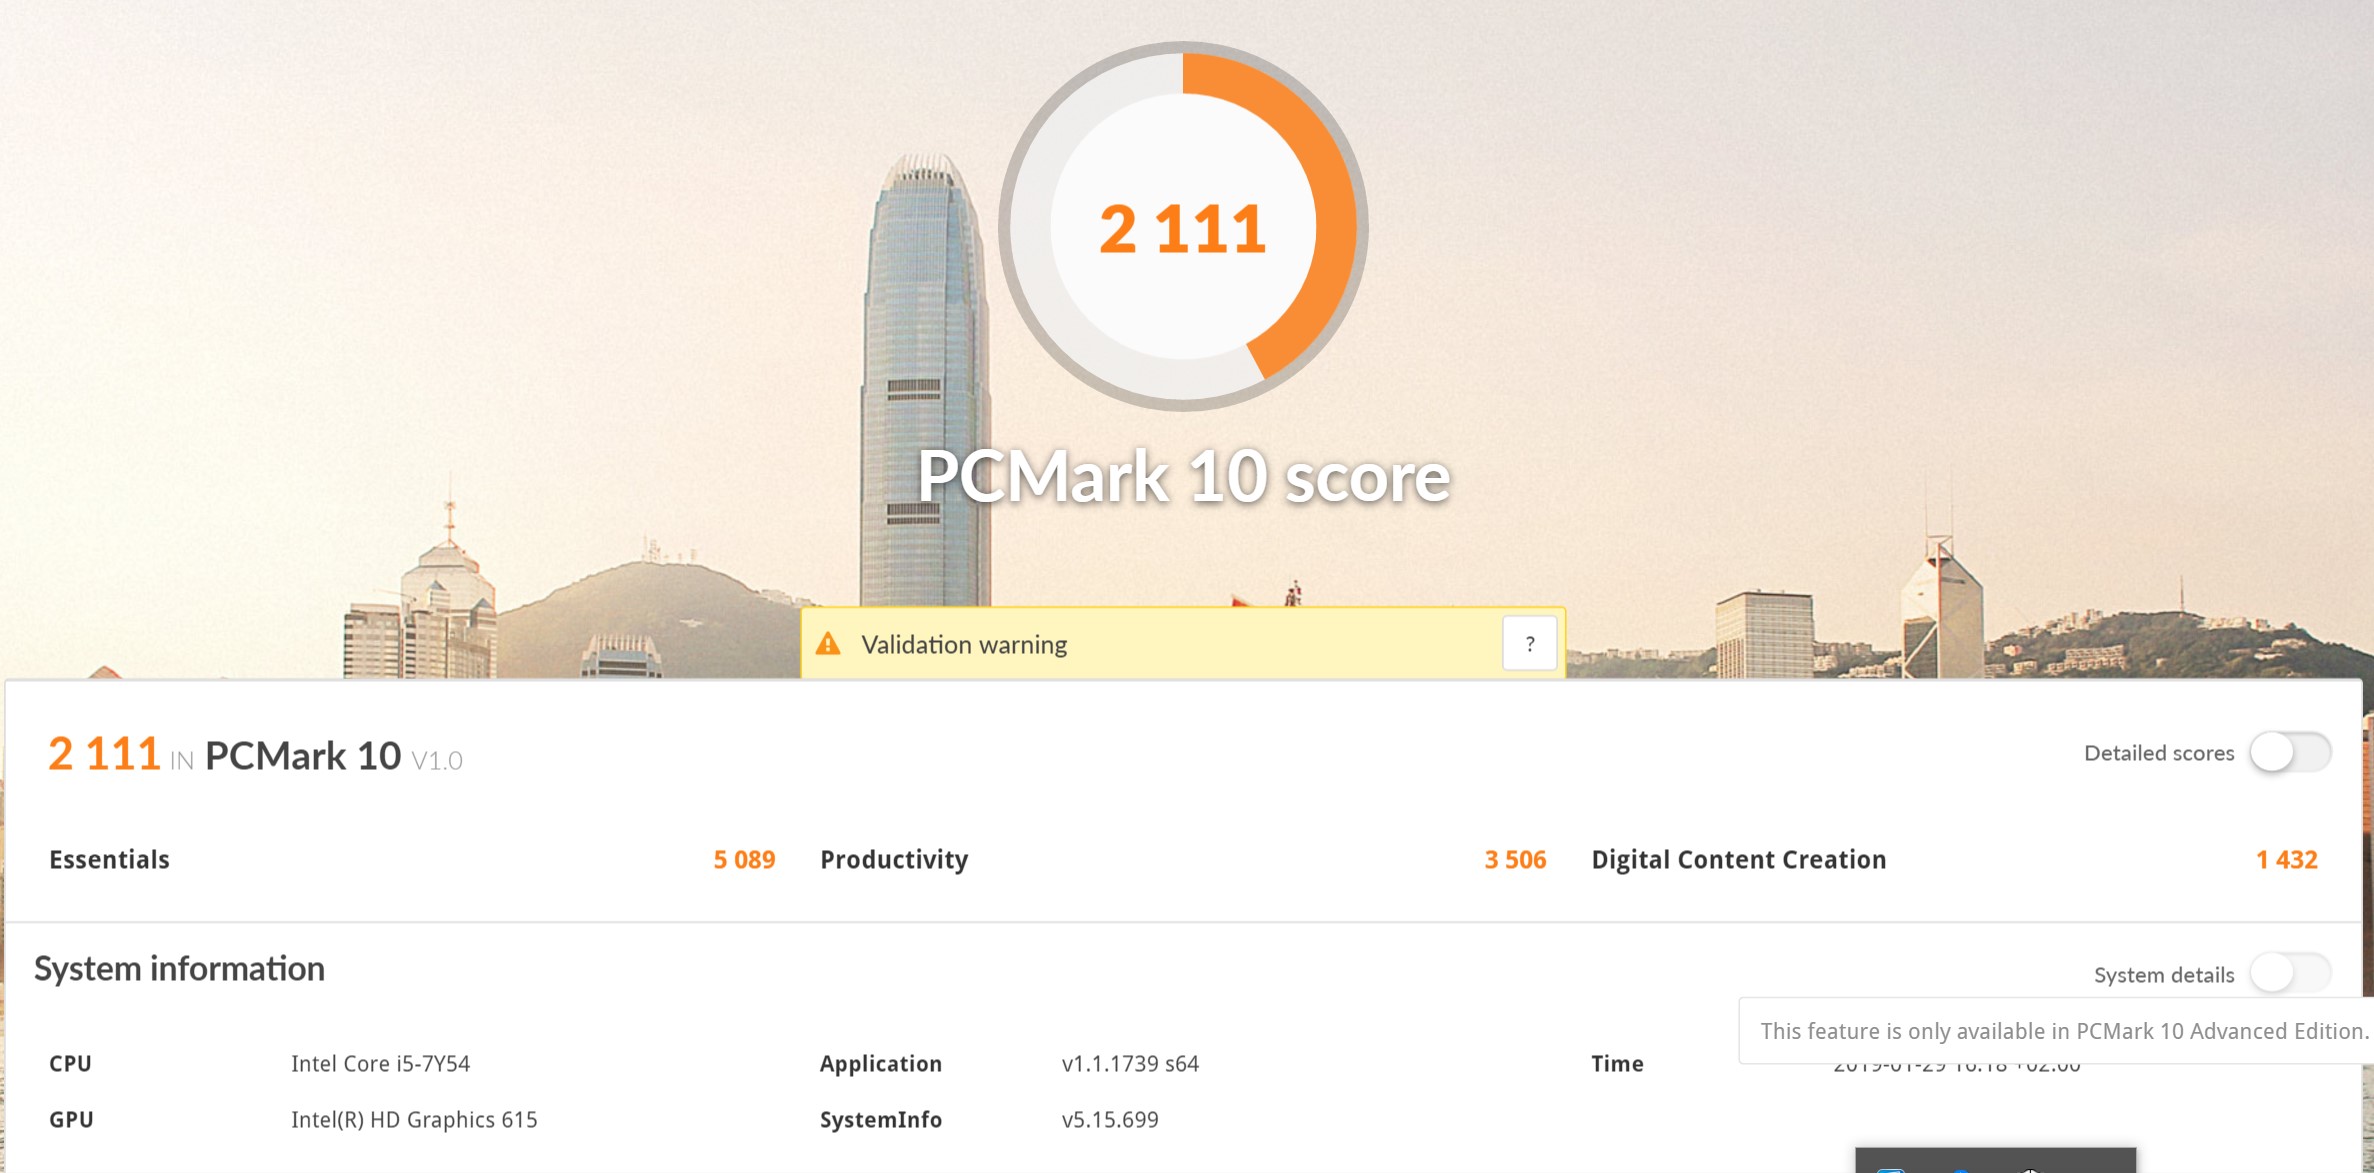Click the Productivity label
This screenshot has height=1173, width=2374.
pyautogui.click(x=894, y=860)
